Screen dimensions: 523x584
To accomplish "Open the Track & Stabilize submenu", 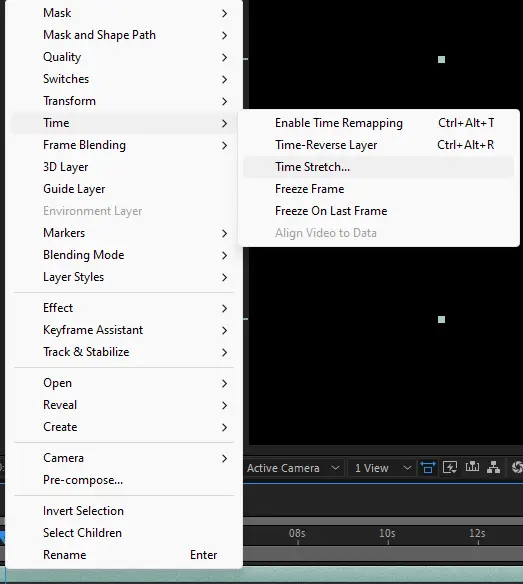I will click(124, 352).
